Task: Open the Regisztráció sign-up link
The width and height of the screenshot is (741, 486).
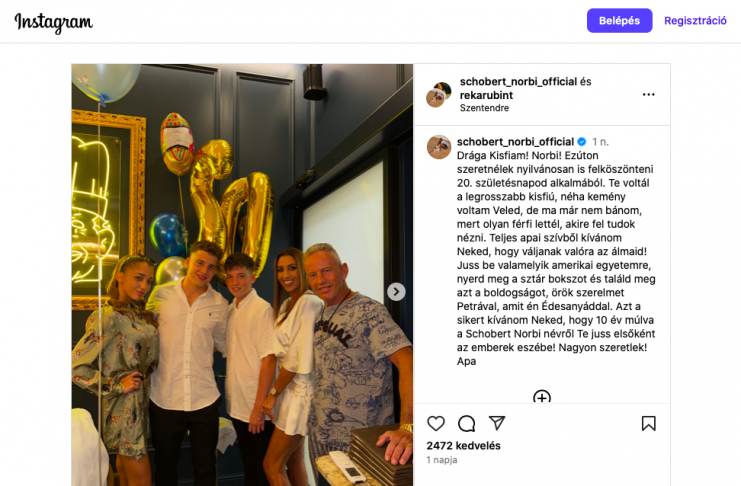Action: point(695,21)
